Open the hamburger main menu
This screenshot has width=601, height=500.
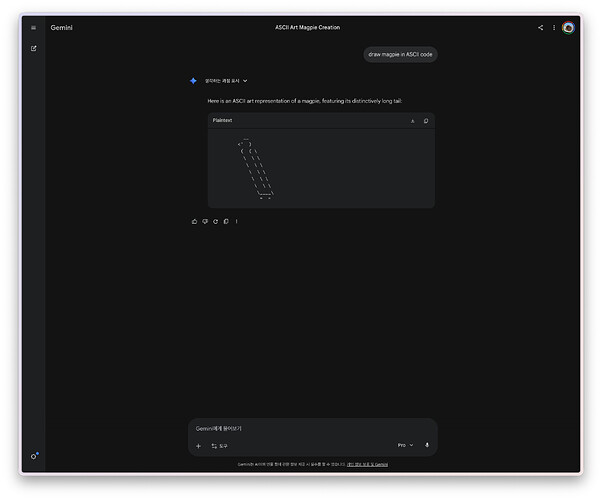[x=34, y=28]
